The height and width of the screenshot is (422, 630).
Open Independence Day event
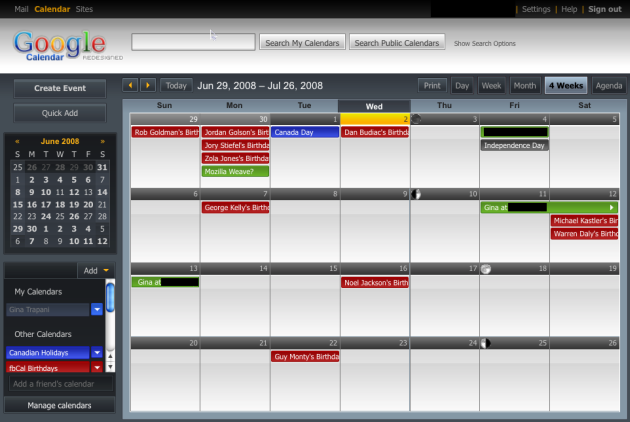[x=514, y=145]
